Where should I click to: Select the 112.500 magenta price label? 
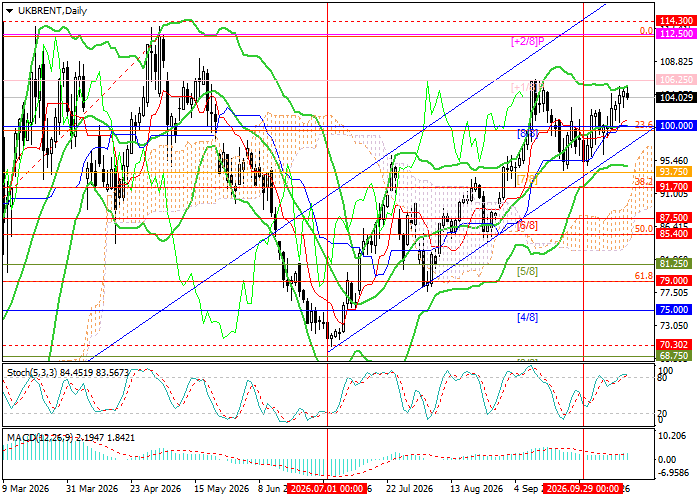[676, 33]
